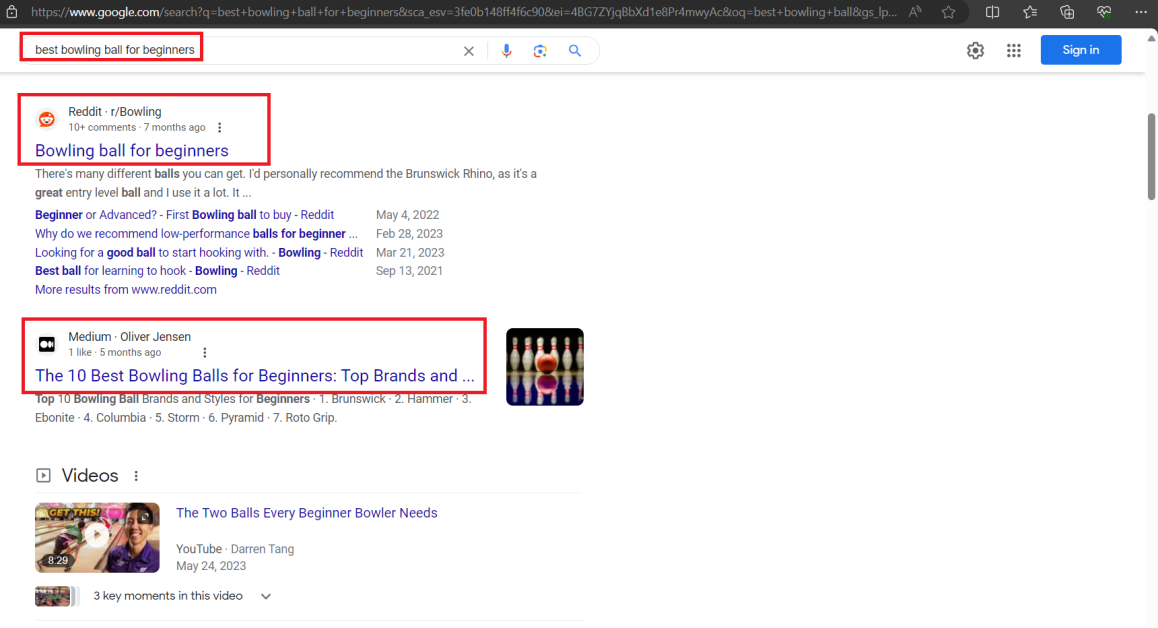Click the bowling pins thumbnail image
This screenshot has height=628, width=1158.
click(x=544, y=367)
